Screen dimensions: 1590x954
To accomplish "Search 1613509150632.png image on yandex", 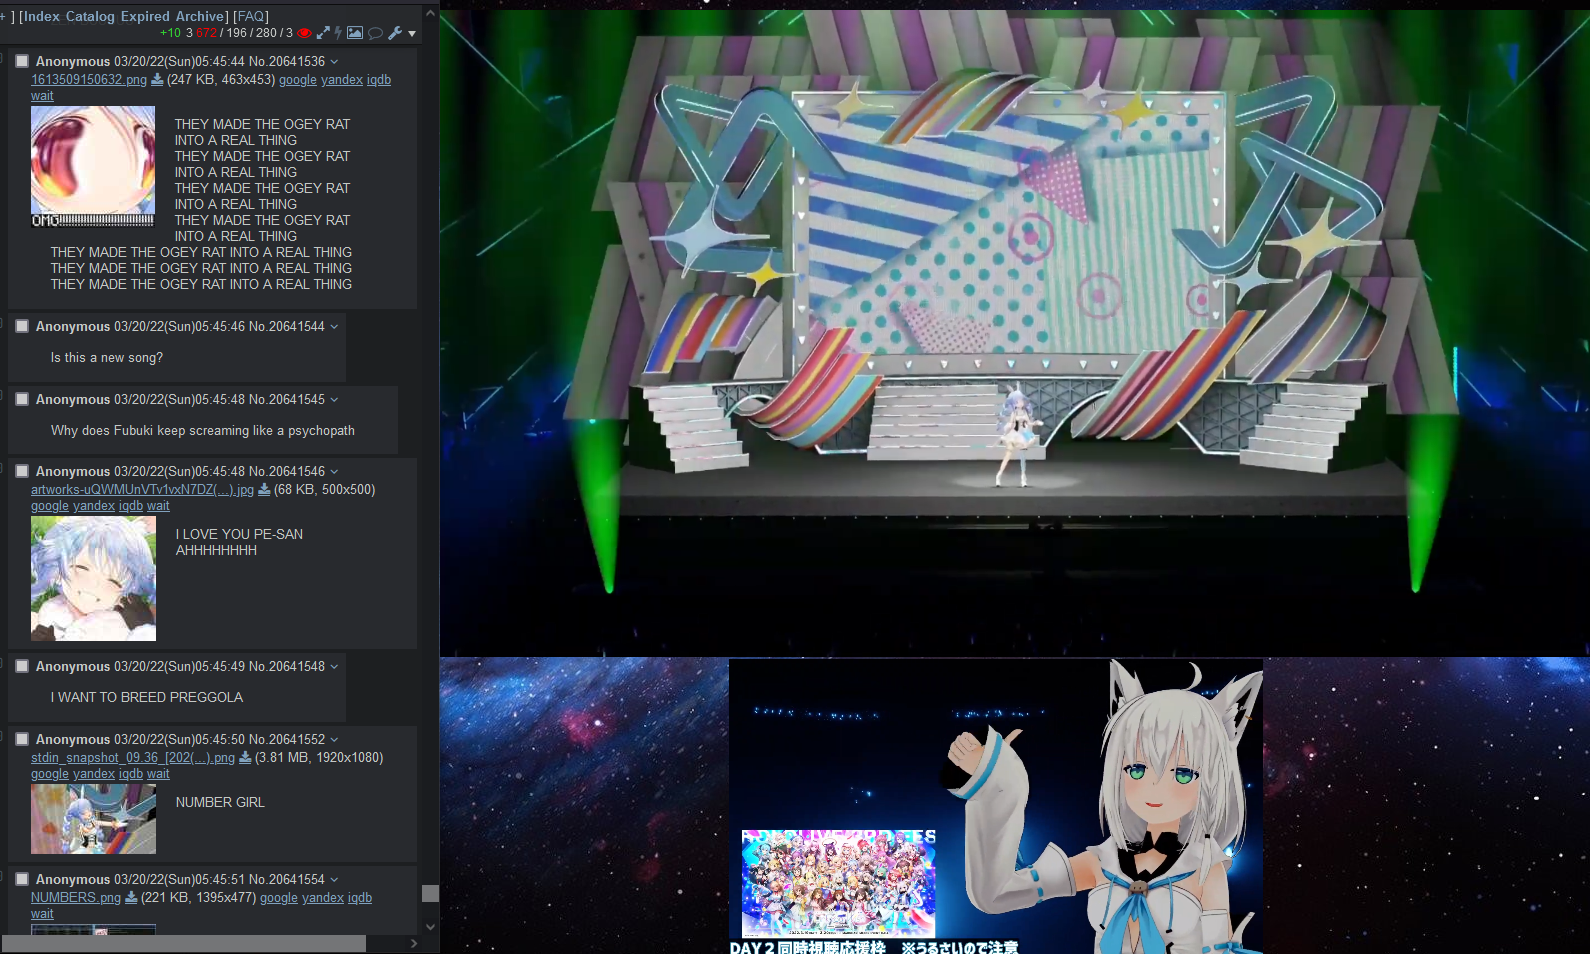I will coord(342,80).
